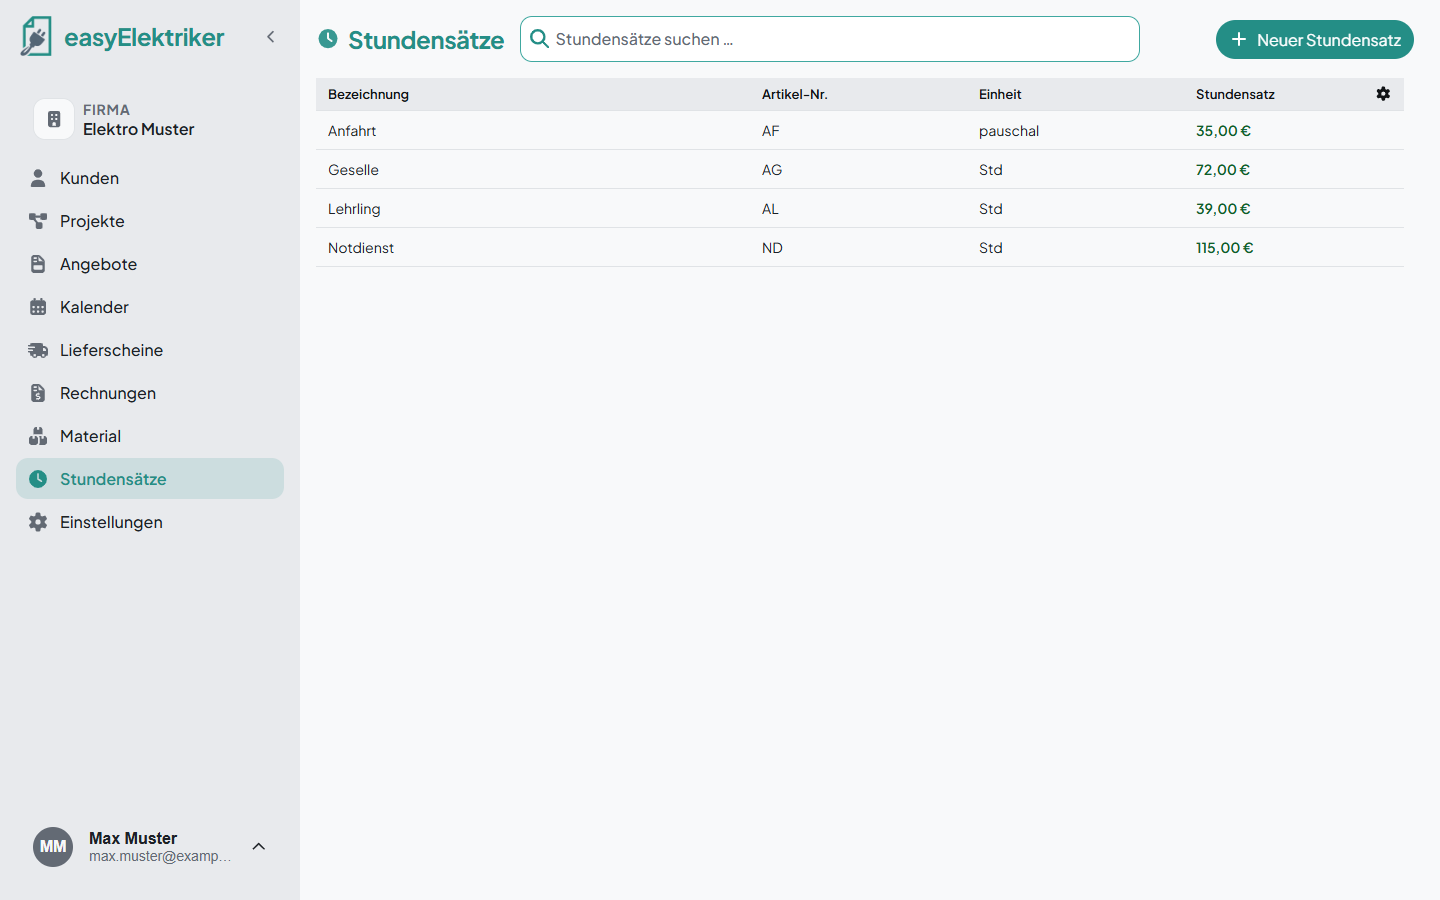The height and width of the screenshot is (900, 1440).
Task: Open the Anfahrt row
Action: pyautogui.click(x=860, y=131)
